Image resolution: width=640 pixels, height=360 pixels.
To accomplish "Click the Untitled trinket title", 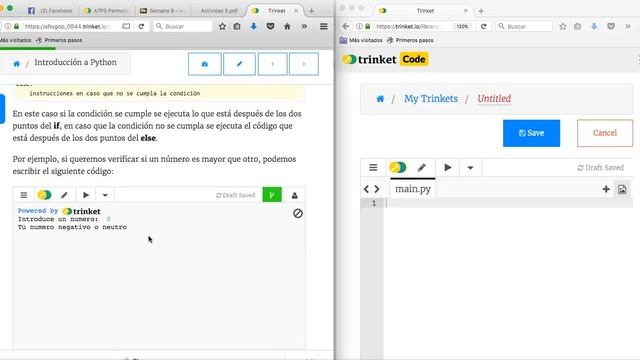I will 494,99.
